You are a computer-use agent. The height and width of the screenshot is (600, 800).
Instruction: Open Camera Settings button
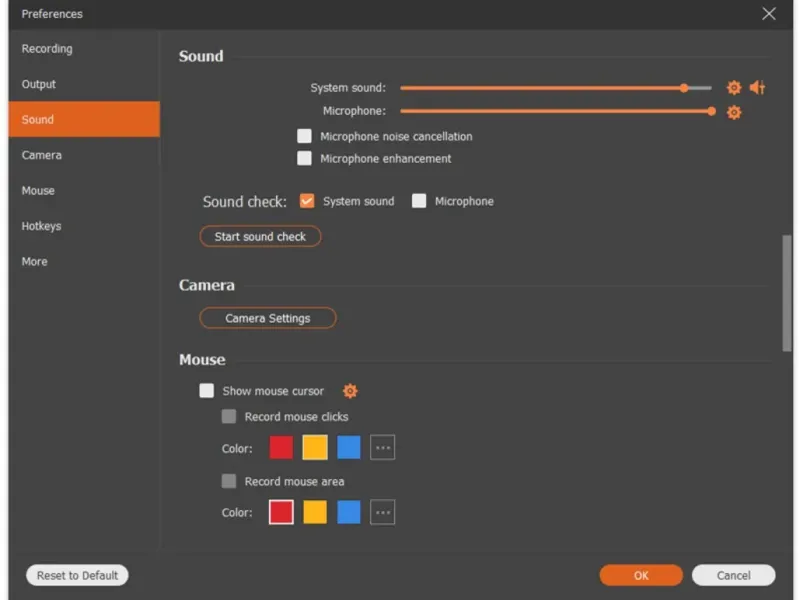pyautogui.click(x=268, y=318)
